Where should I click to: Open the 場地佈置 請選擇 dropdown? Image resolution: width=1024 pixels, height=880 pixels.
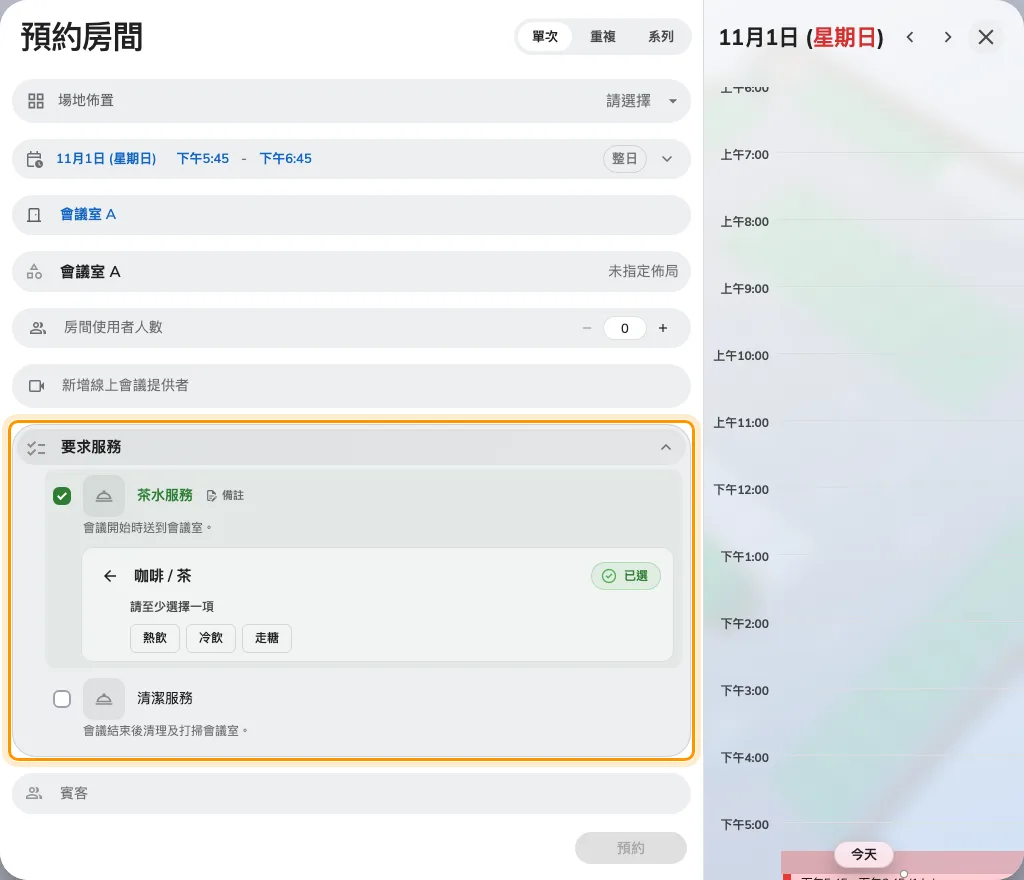point(641,101)
